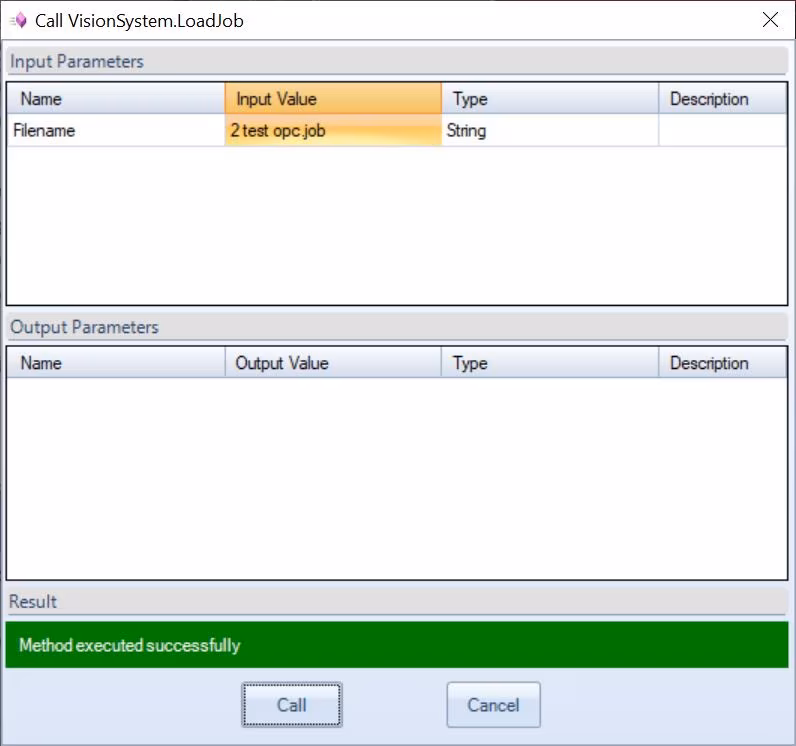Click Description column header in Input Parameters

(722, 99)
